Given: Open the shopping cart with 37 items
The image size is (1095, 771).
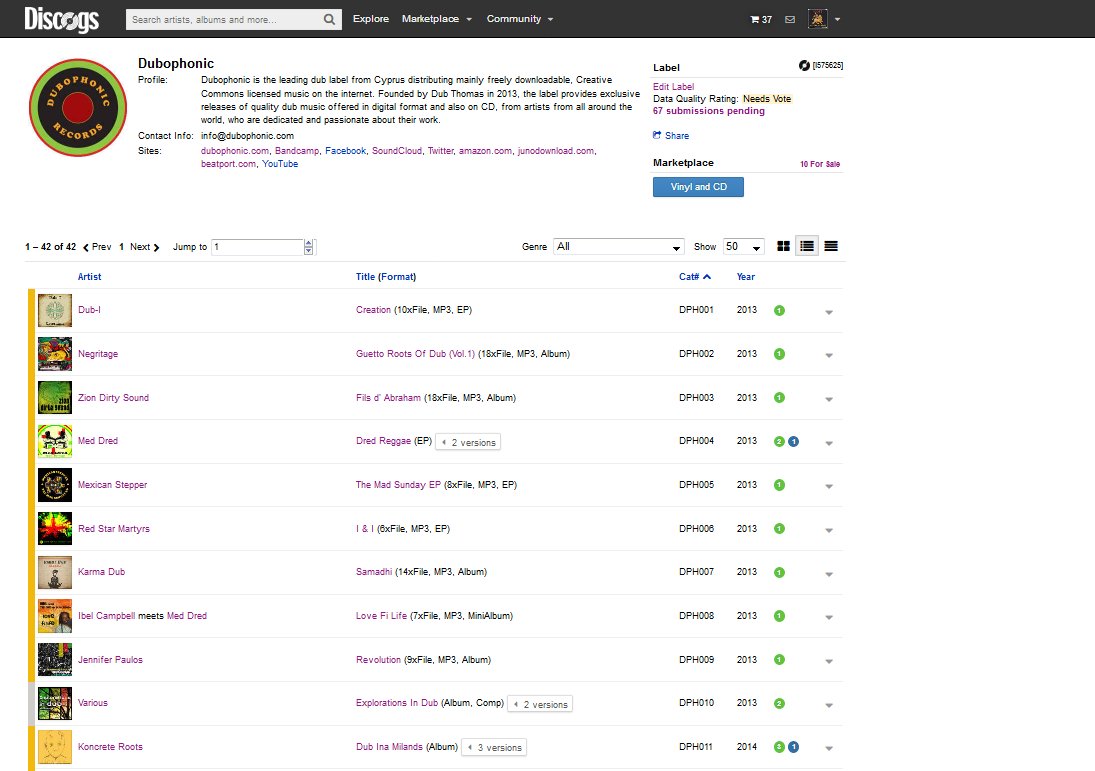Looking at the screenshot, I should pos(760,20).
